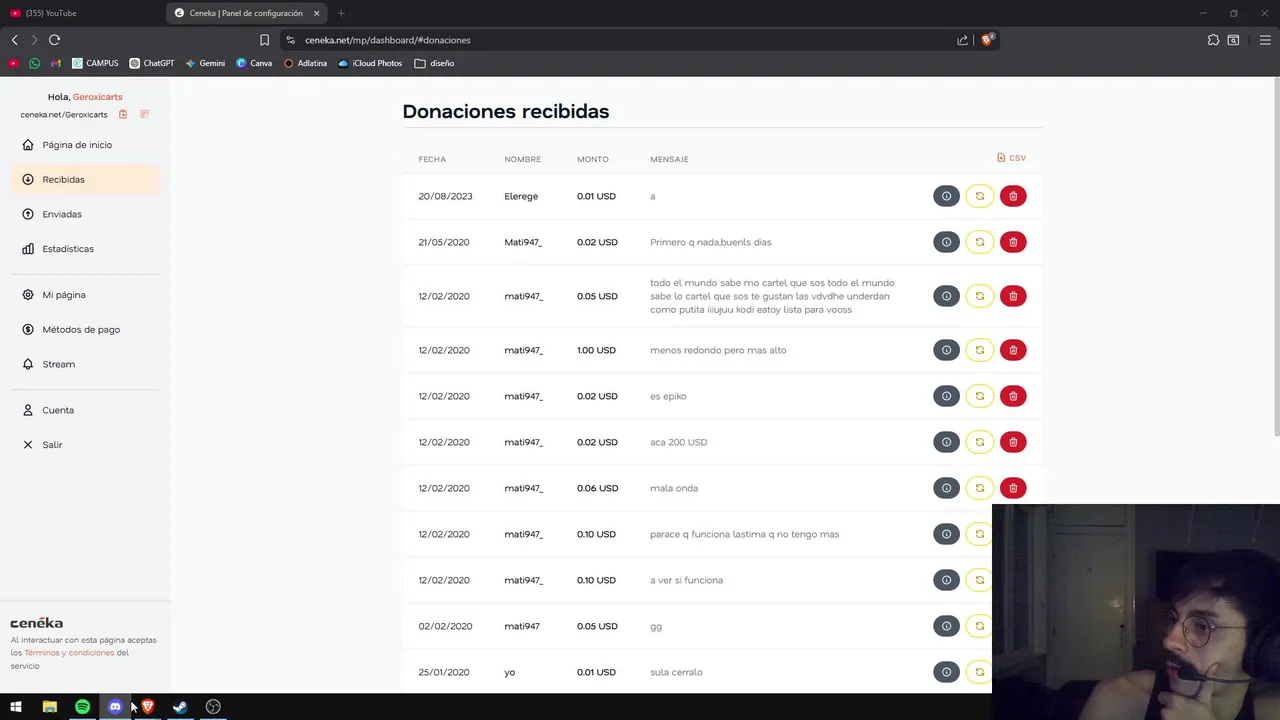Open File Explorer from the taskbar
Screen dimensions: 1280x720
[49, 707]
